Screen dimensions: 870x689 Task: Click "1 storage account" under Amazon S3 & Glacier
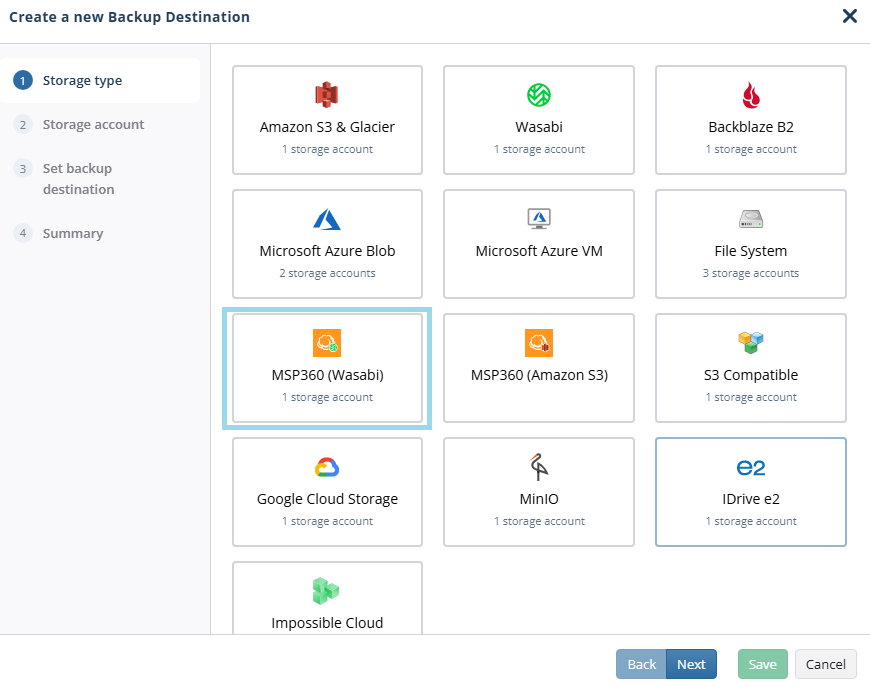pos(327,149)
